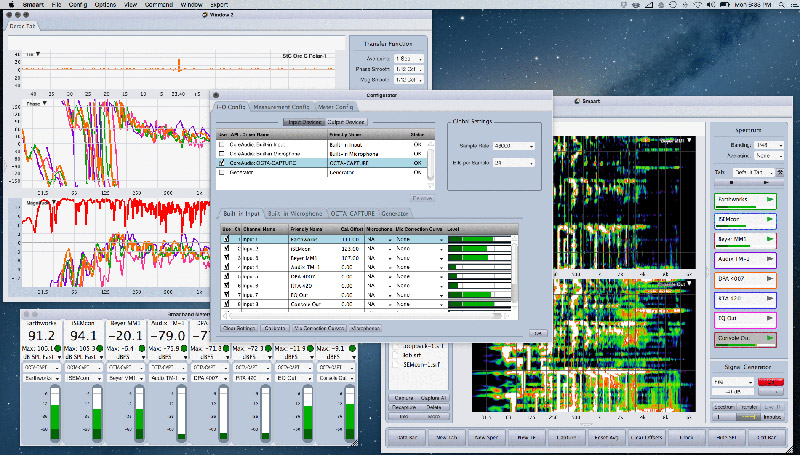Start the ISEMcon measurement with its play arrow
Image resolution: width=800 pixels, height=455 pixels.
769,219
